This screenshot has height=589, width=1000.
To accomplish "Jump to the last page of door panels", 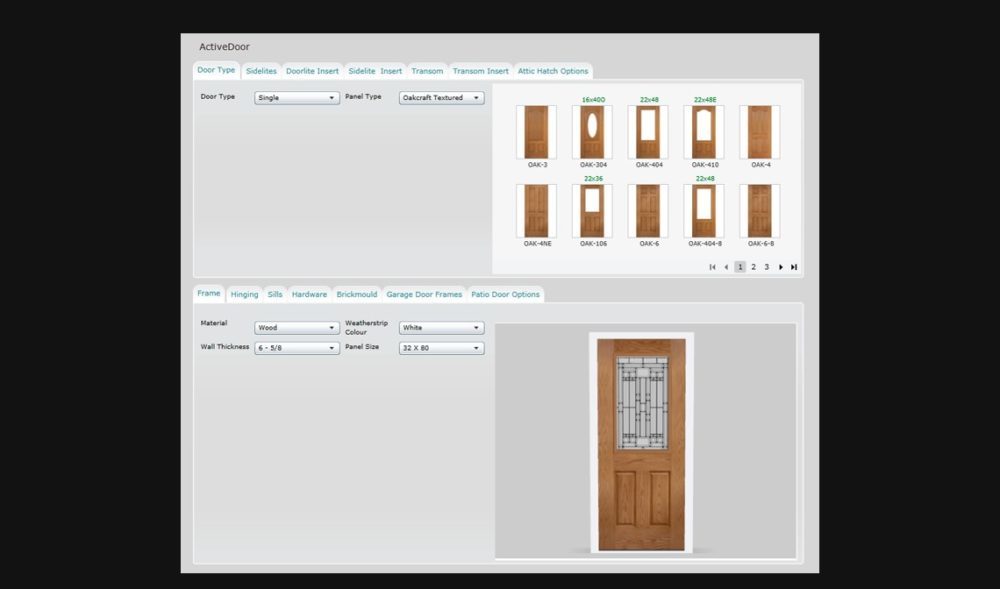I will tap(794, 267).
